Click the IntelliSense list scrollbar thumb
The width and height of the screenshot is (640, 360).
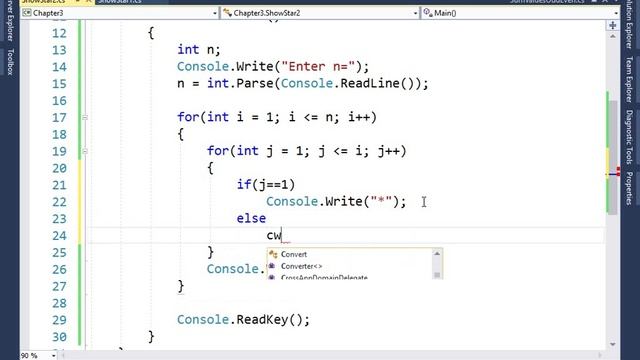[437, 275]
